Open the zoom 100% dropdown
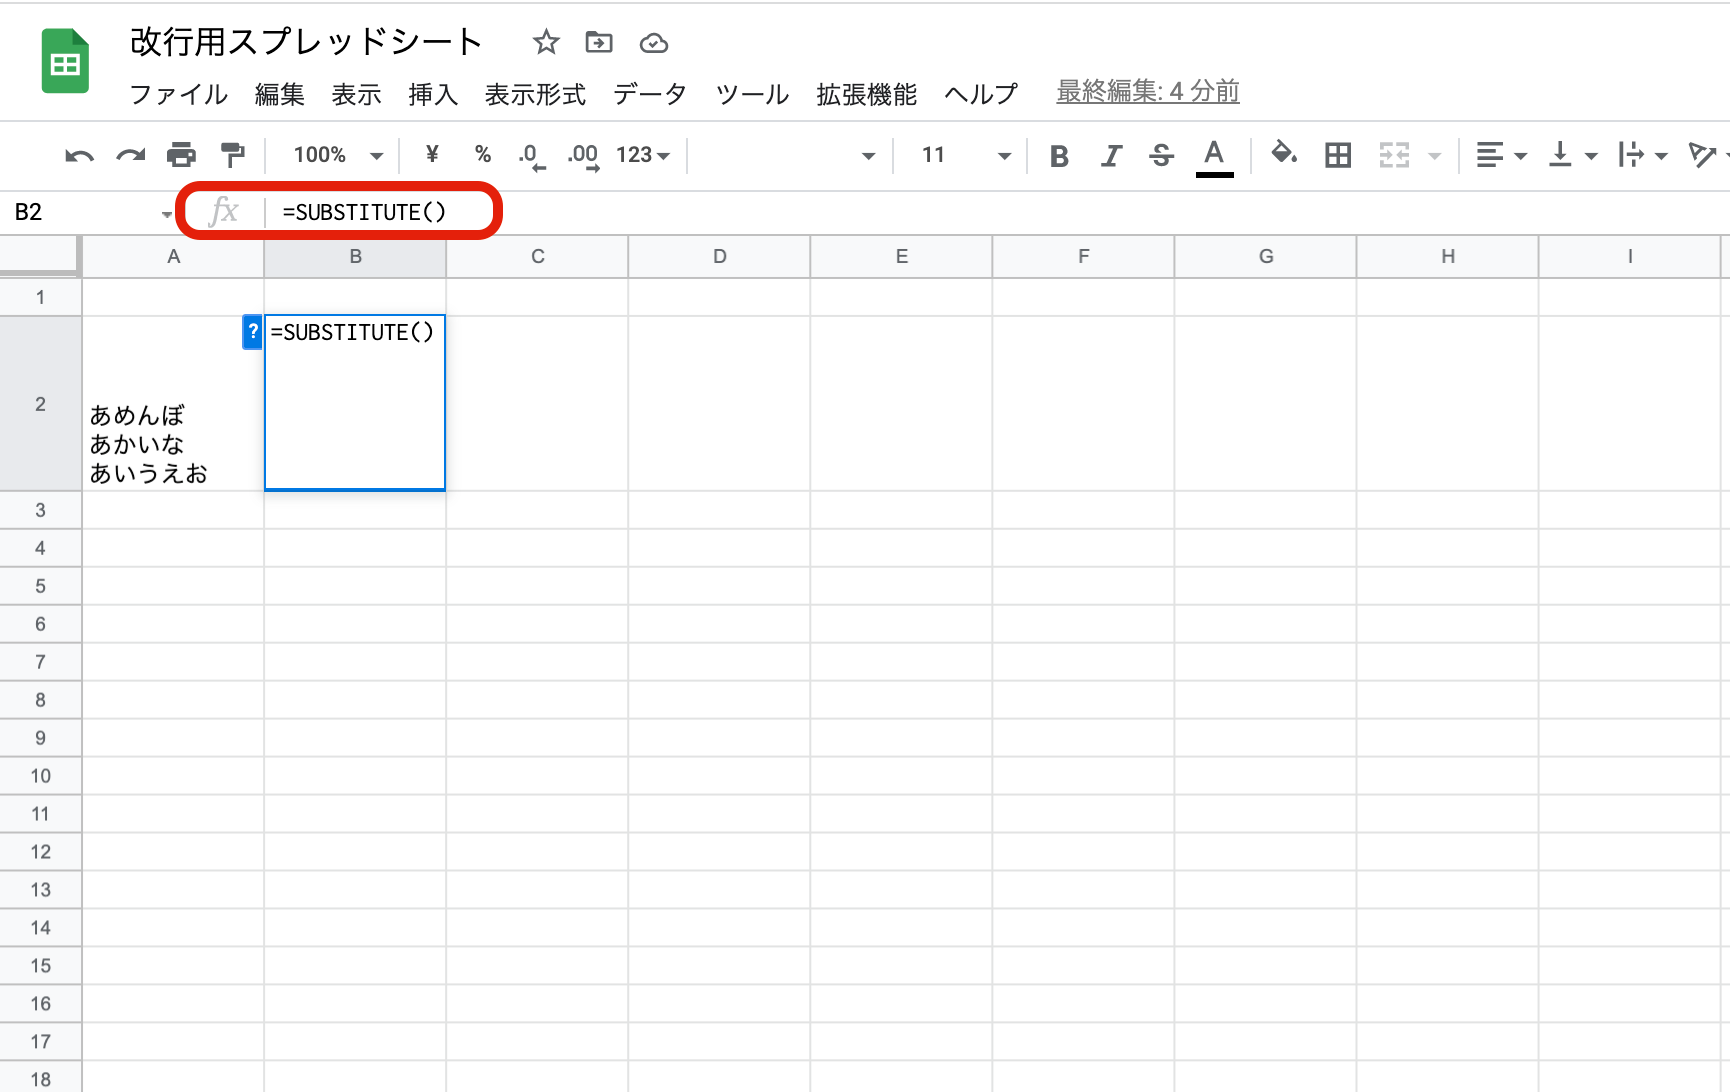 click(x=338, y=155)
